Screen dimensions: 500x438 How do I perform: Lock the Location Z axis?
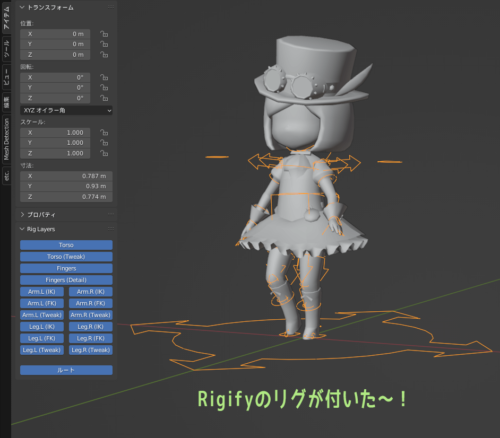pyautogui.click(x=104, y=54)
